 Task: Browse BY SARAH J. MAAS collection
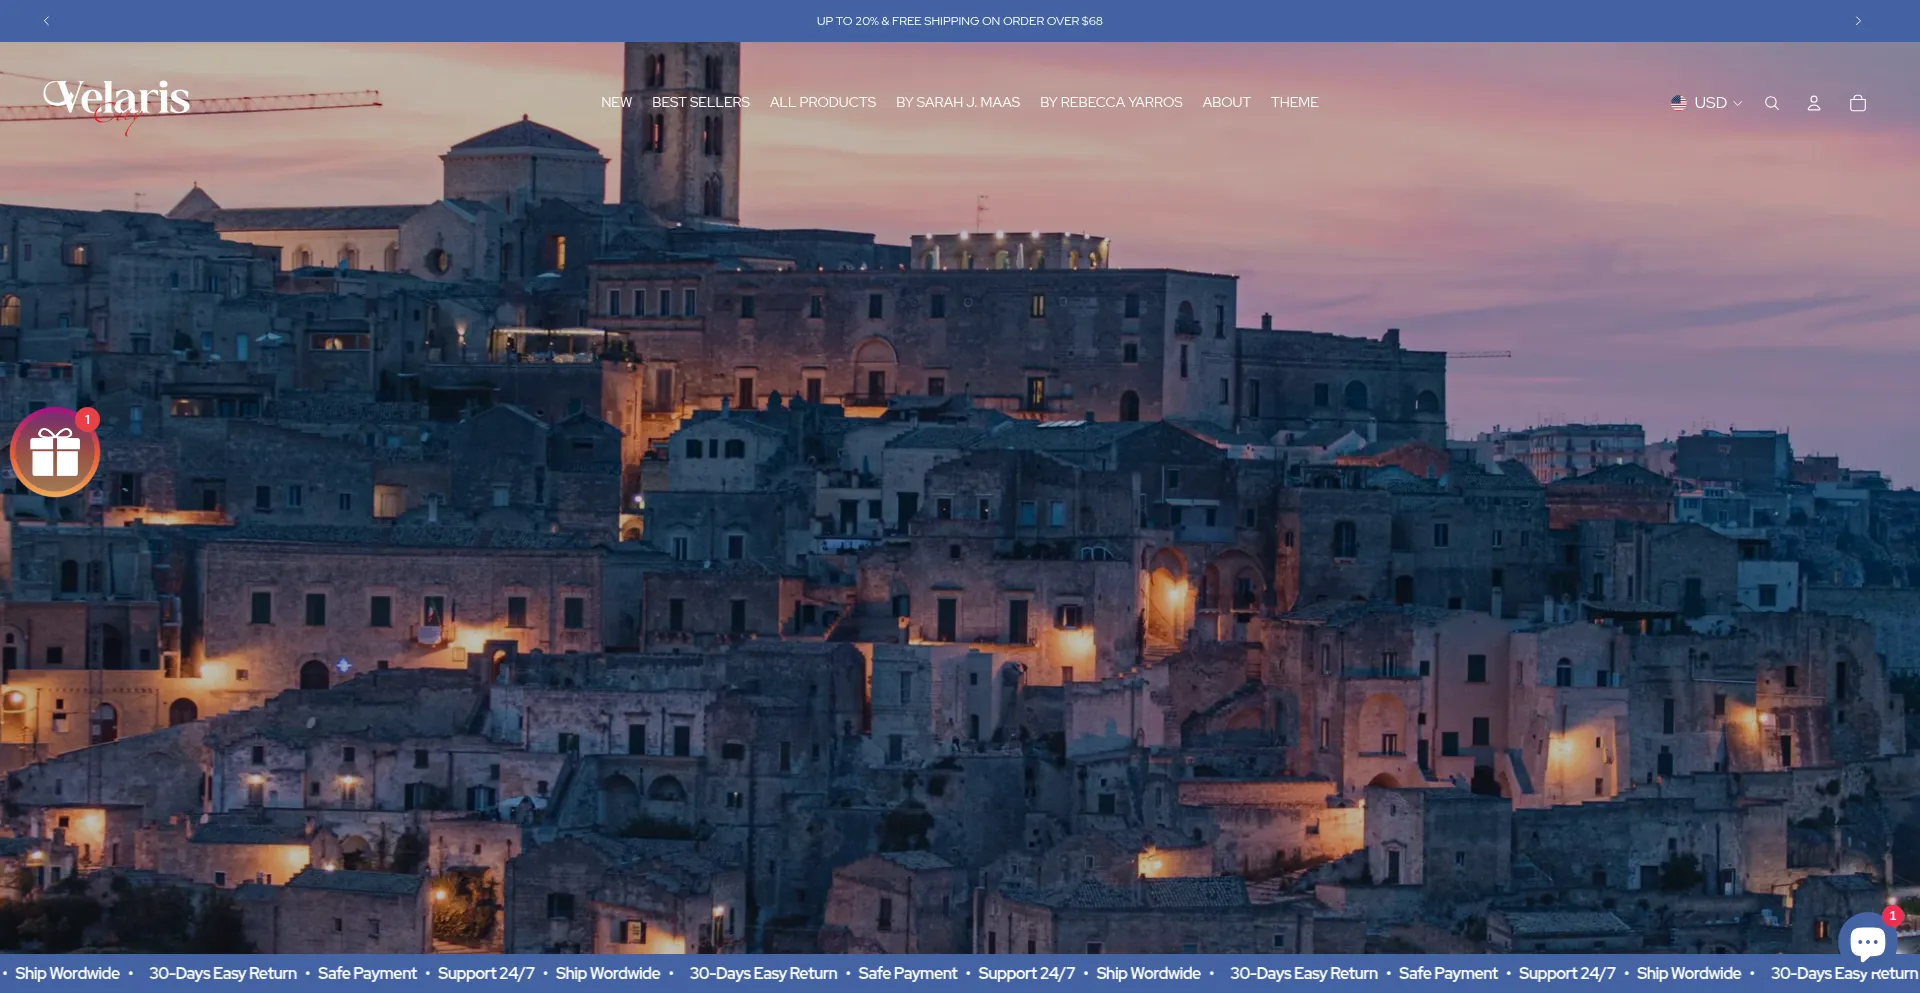tap(957, 102)
